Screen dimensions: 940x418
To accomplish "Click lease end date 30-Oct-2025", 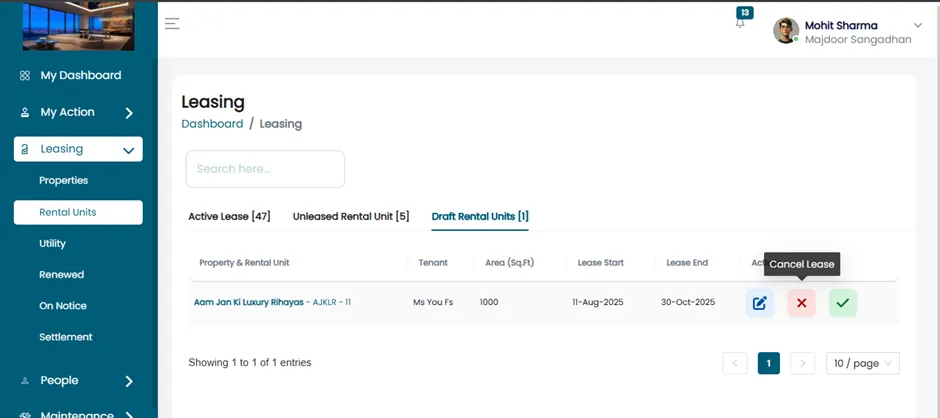I will point(688,302).
